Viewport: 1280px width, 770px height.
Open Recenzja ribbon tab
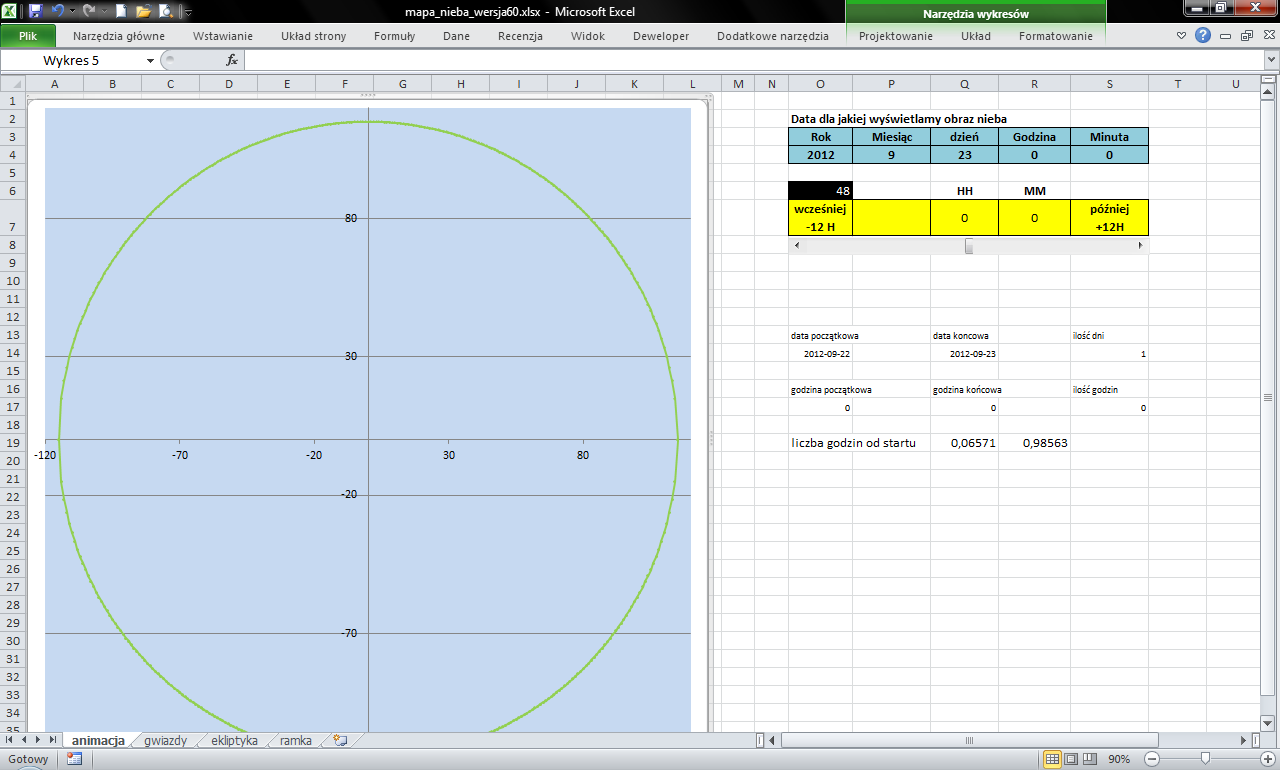coord(520,36)
